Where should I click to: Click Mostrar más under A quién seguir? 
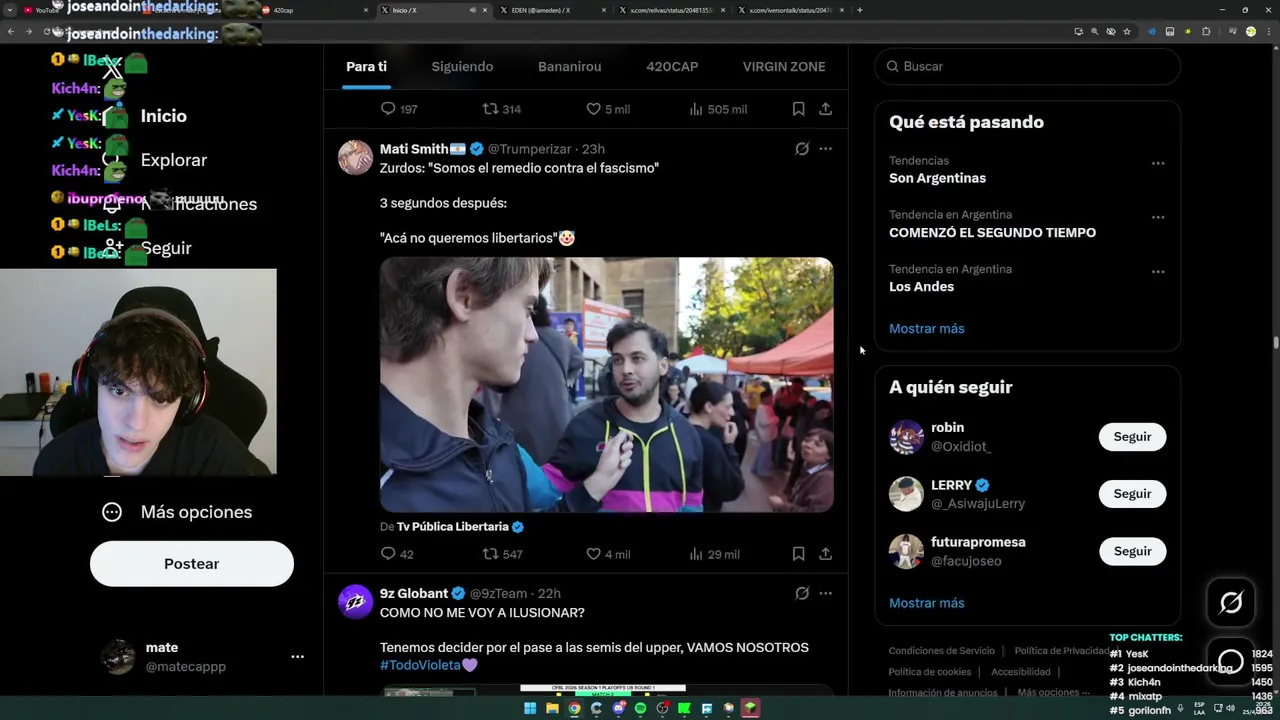click(927, 603)
